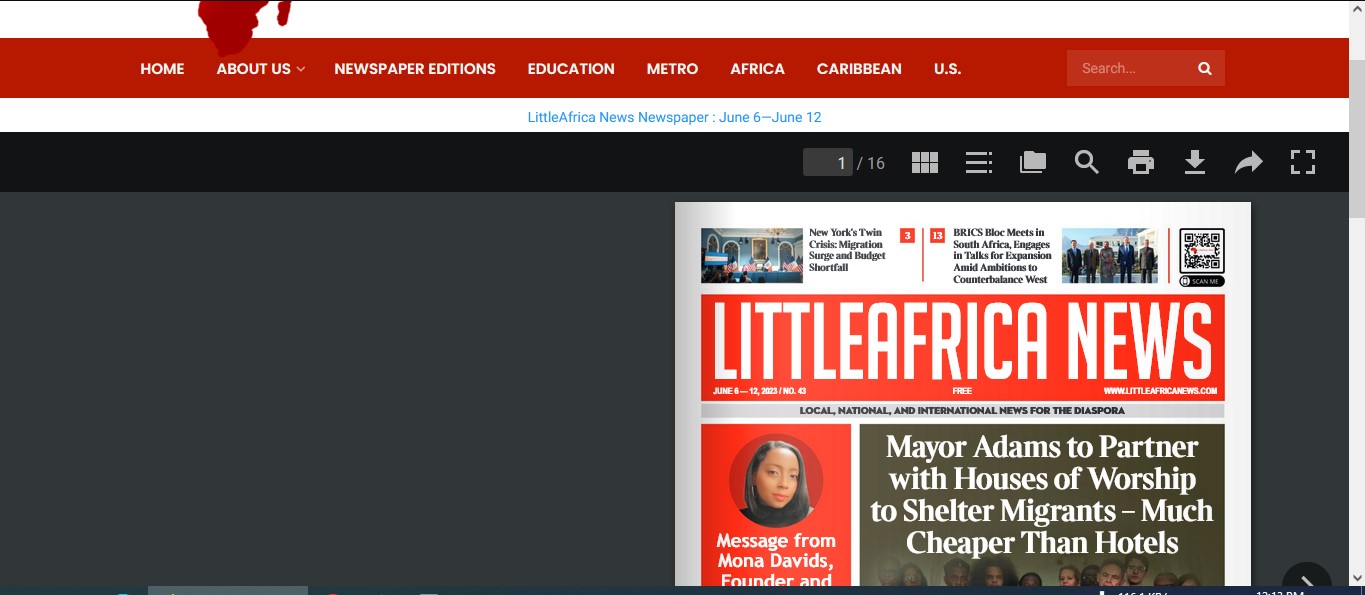
Task: Open the Metro menu section
Action: click(672, 69)
